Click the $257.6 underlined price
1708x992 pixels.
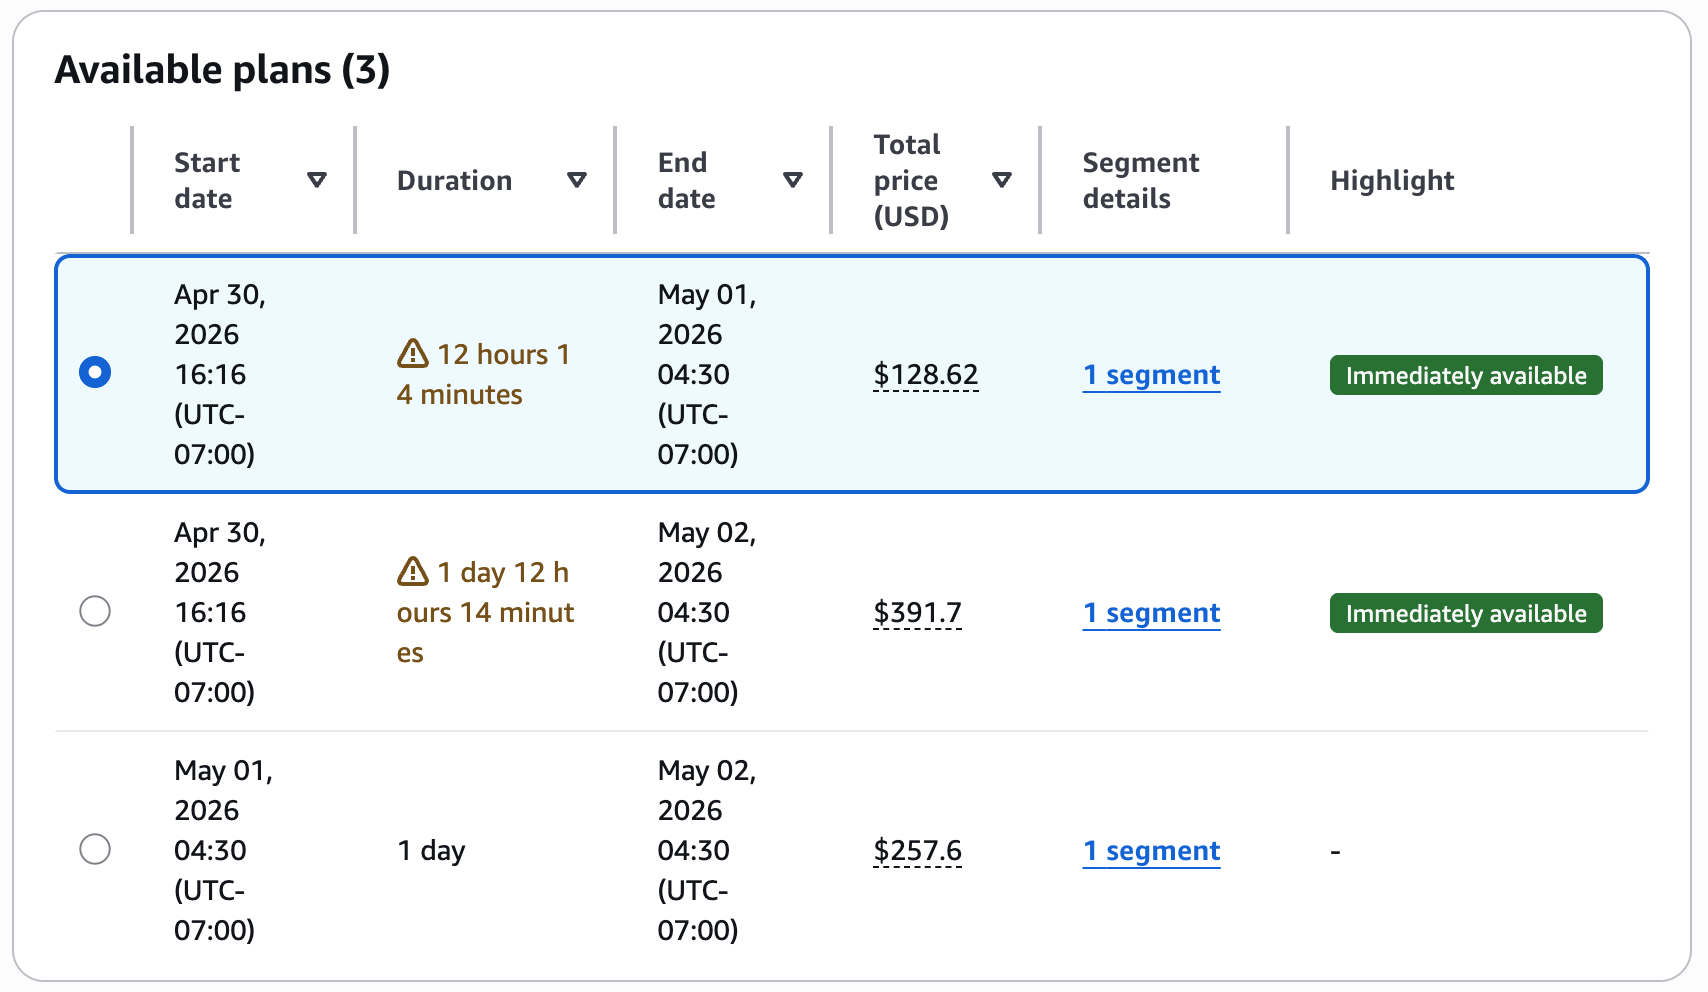[917, 851]
